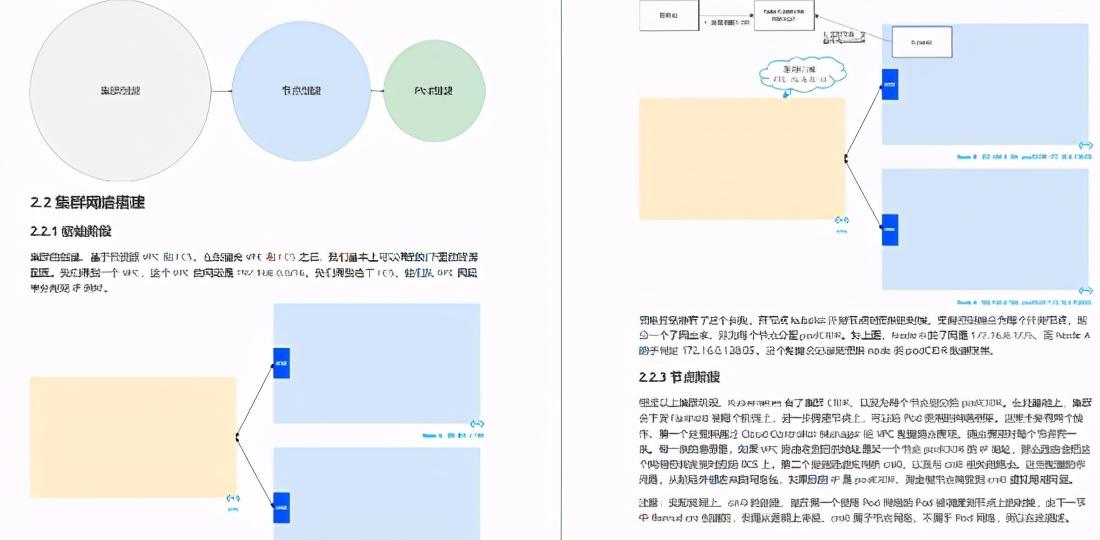This screenshot has height=540, width=1100.
Task: Click the heading beginning with 2.2 on left page
Action: click(x=88, y=203)
